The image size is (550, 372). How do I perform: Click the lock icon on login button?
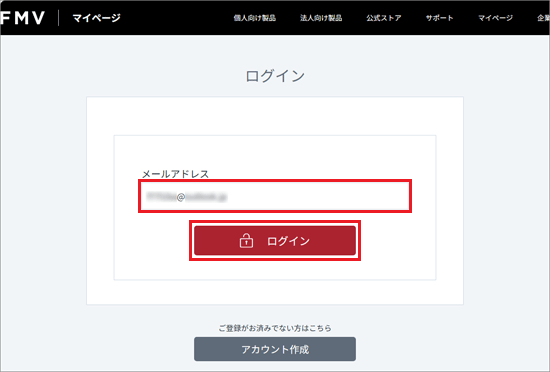click(x=246, y=241)
